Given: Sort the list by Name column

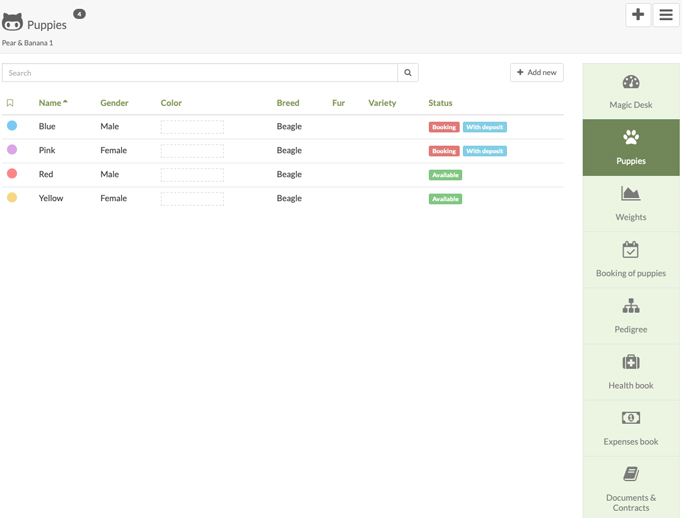Looking at the screenshot, I should (50, 103).
